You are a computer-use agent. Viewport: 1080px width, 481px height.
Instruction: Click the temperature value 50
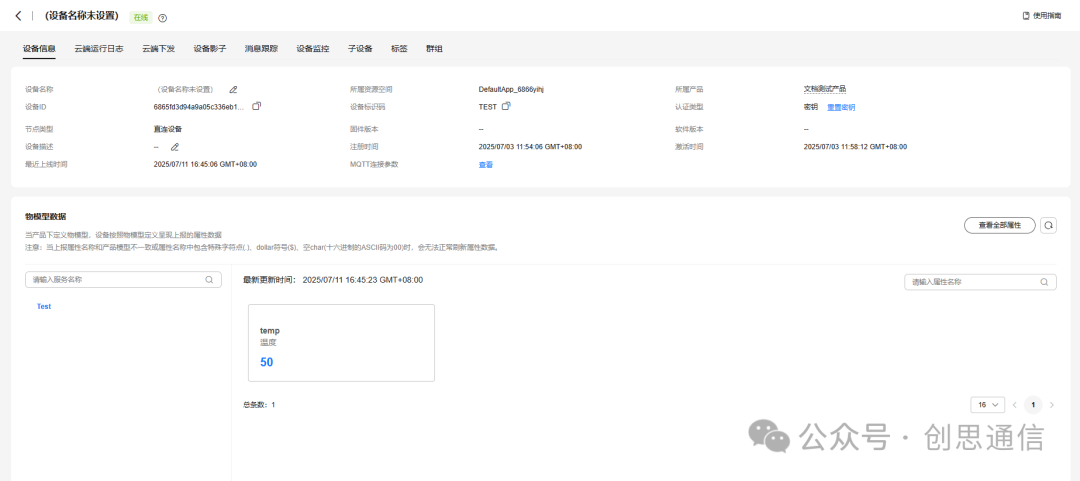pos(267,362)
